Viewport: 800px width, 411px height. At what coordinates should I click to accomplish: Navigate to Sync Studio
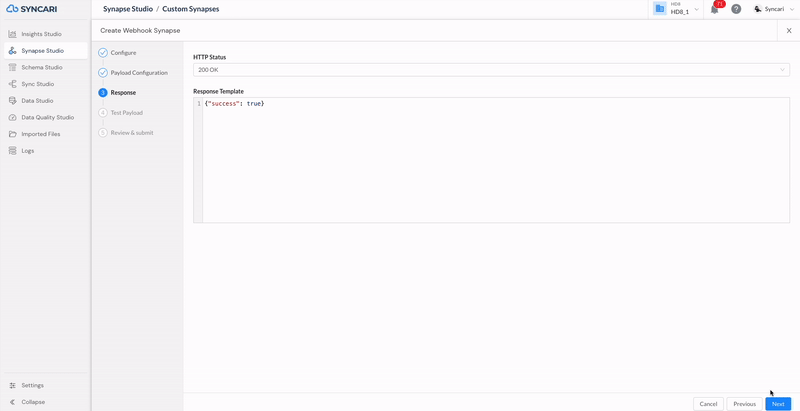(x=38, y=84)
